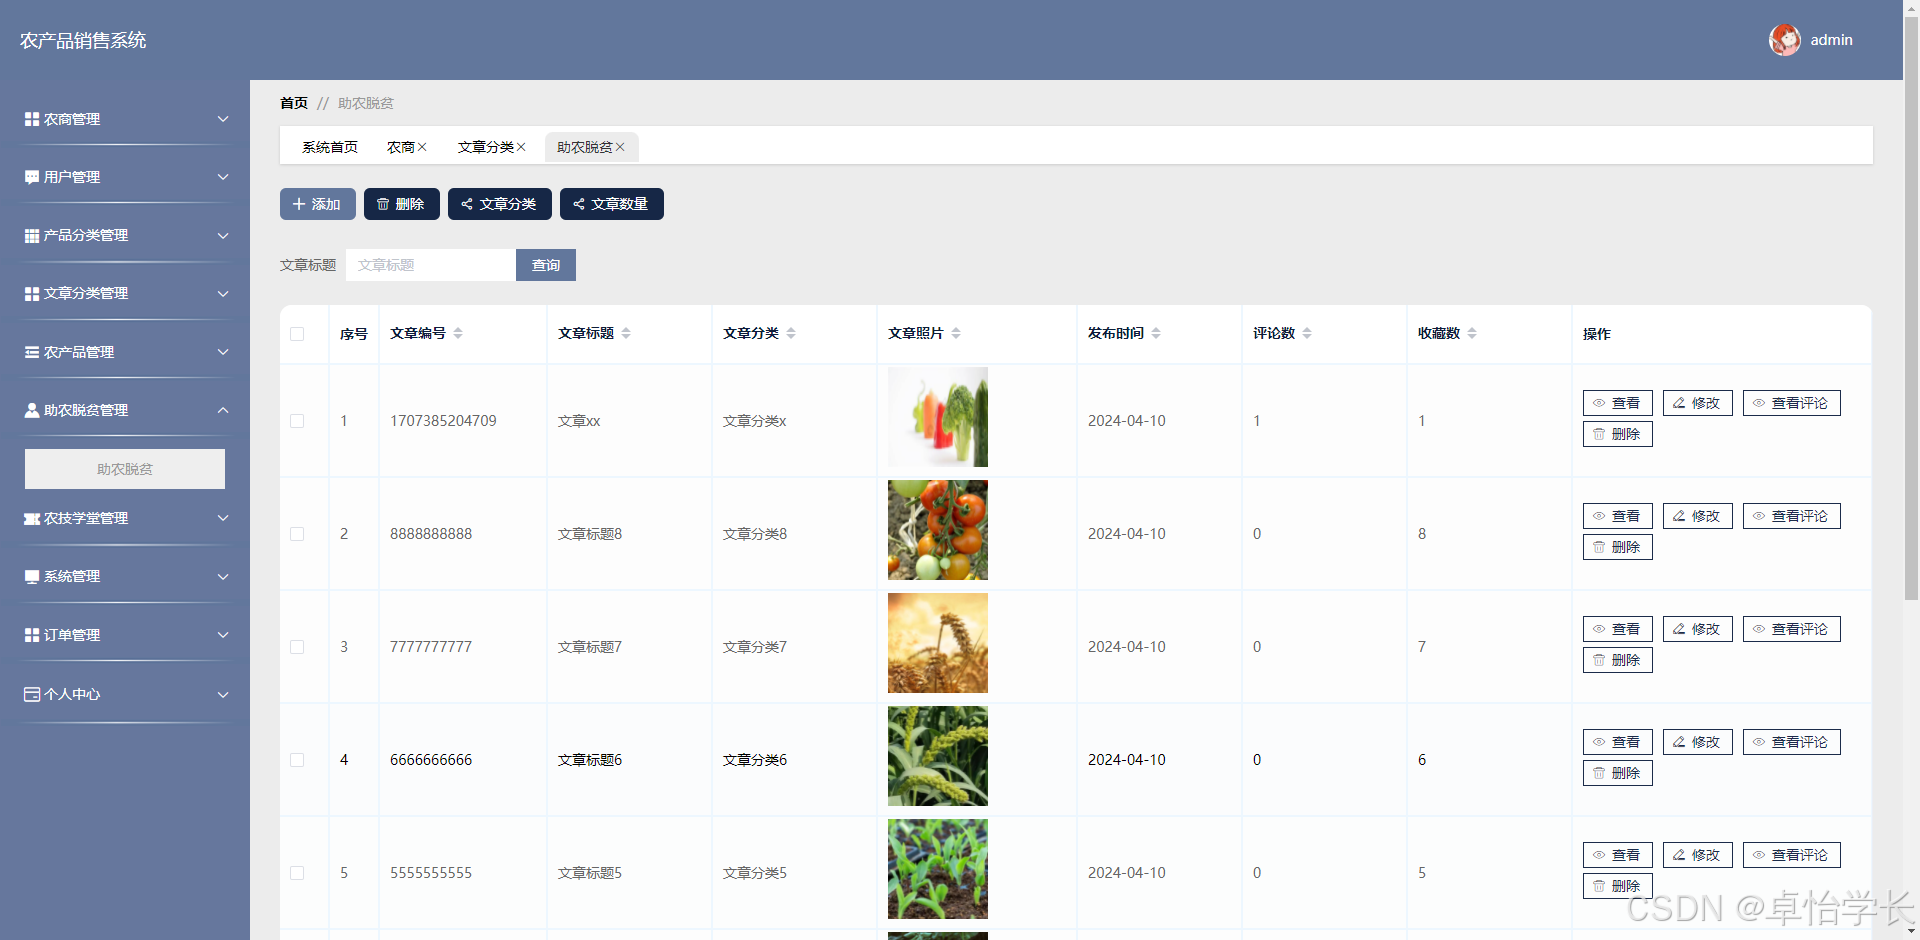Image resolution: width=1920 pixels, height=940 pixels.
Task: Select the 助农脱贫 submenu item in sidebar
Action: tap(125, 469)
